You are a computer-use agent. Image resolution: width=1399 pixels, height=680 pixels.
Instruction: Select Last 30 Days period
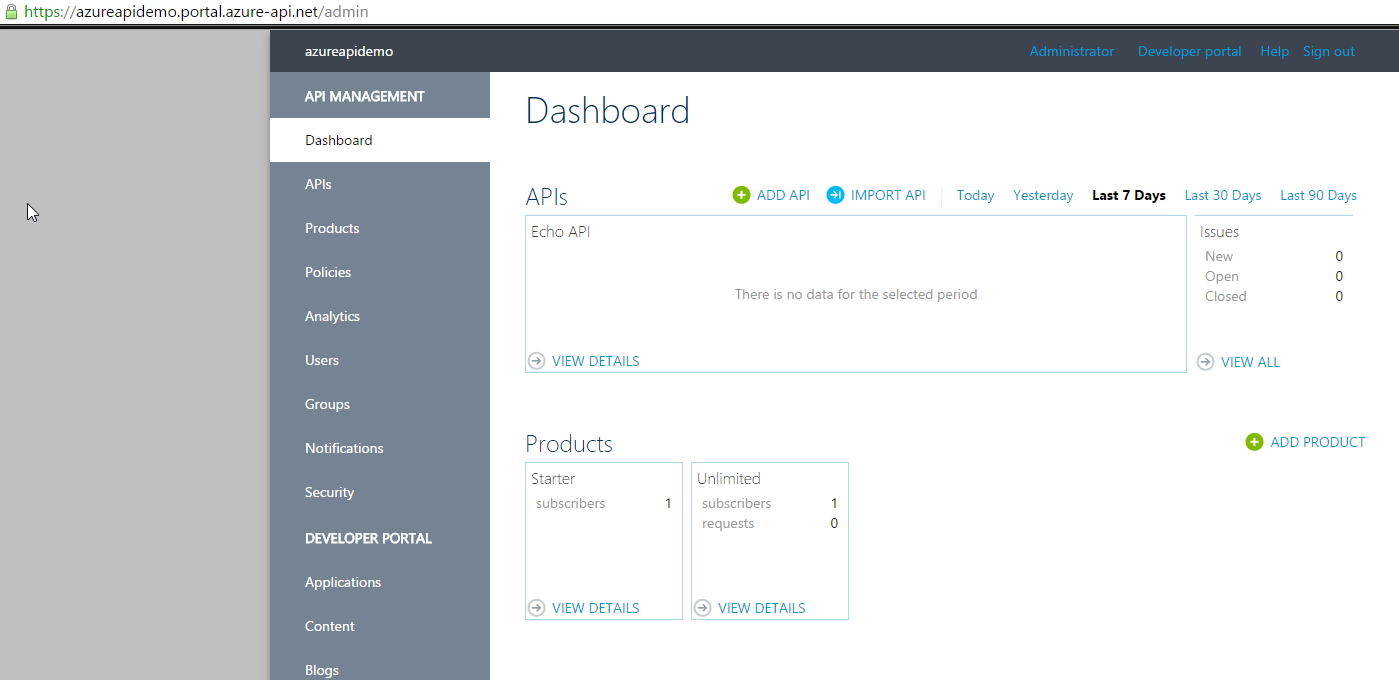point(1223,195)
